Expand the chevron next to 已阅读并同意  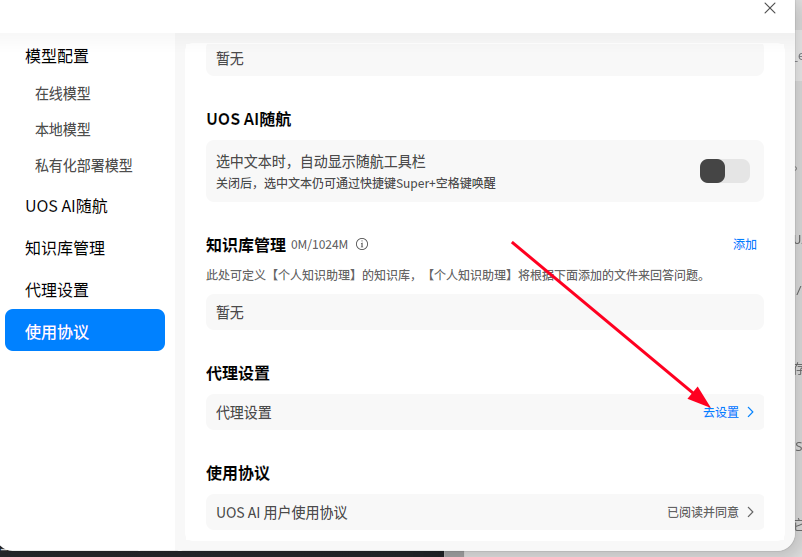point(751,512)
